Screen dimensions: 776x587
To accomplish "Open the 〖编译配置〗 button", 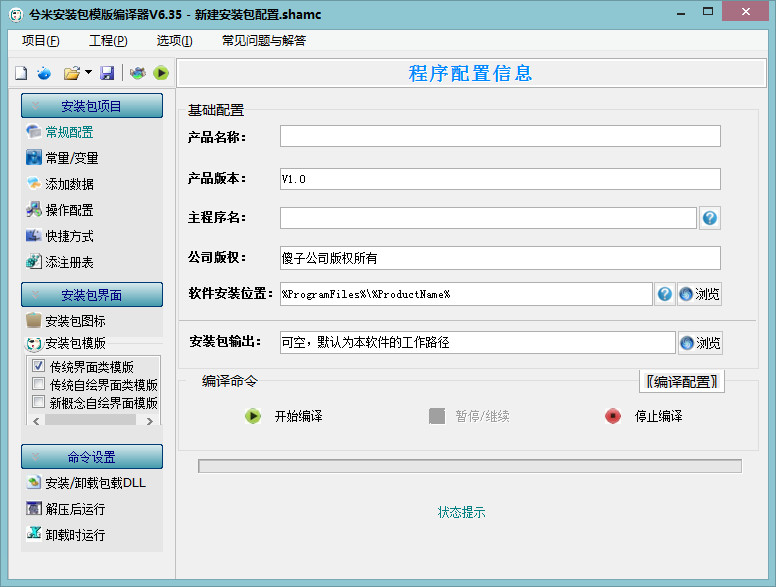I will [682, 382].
